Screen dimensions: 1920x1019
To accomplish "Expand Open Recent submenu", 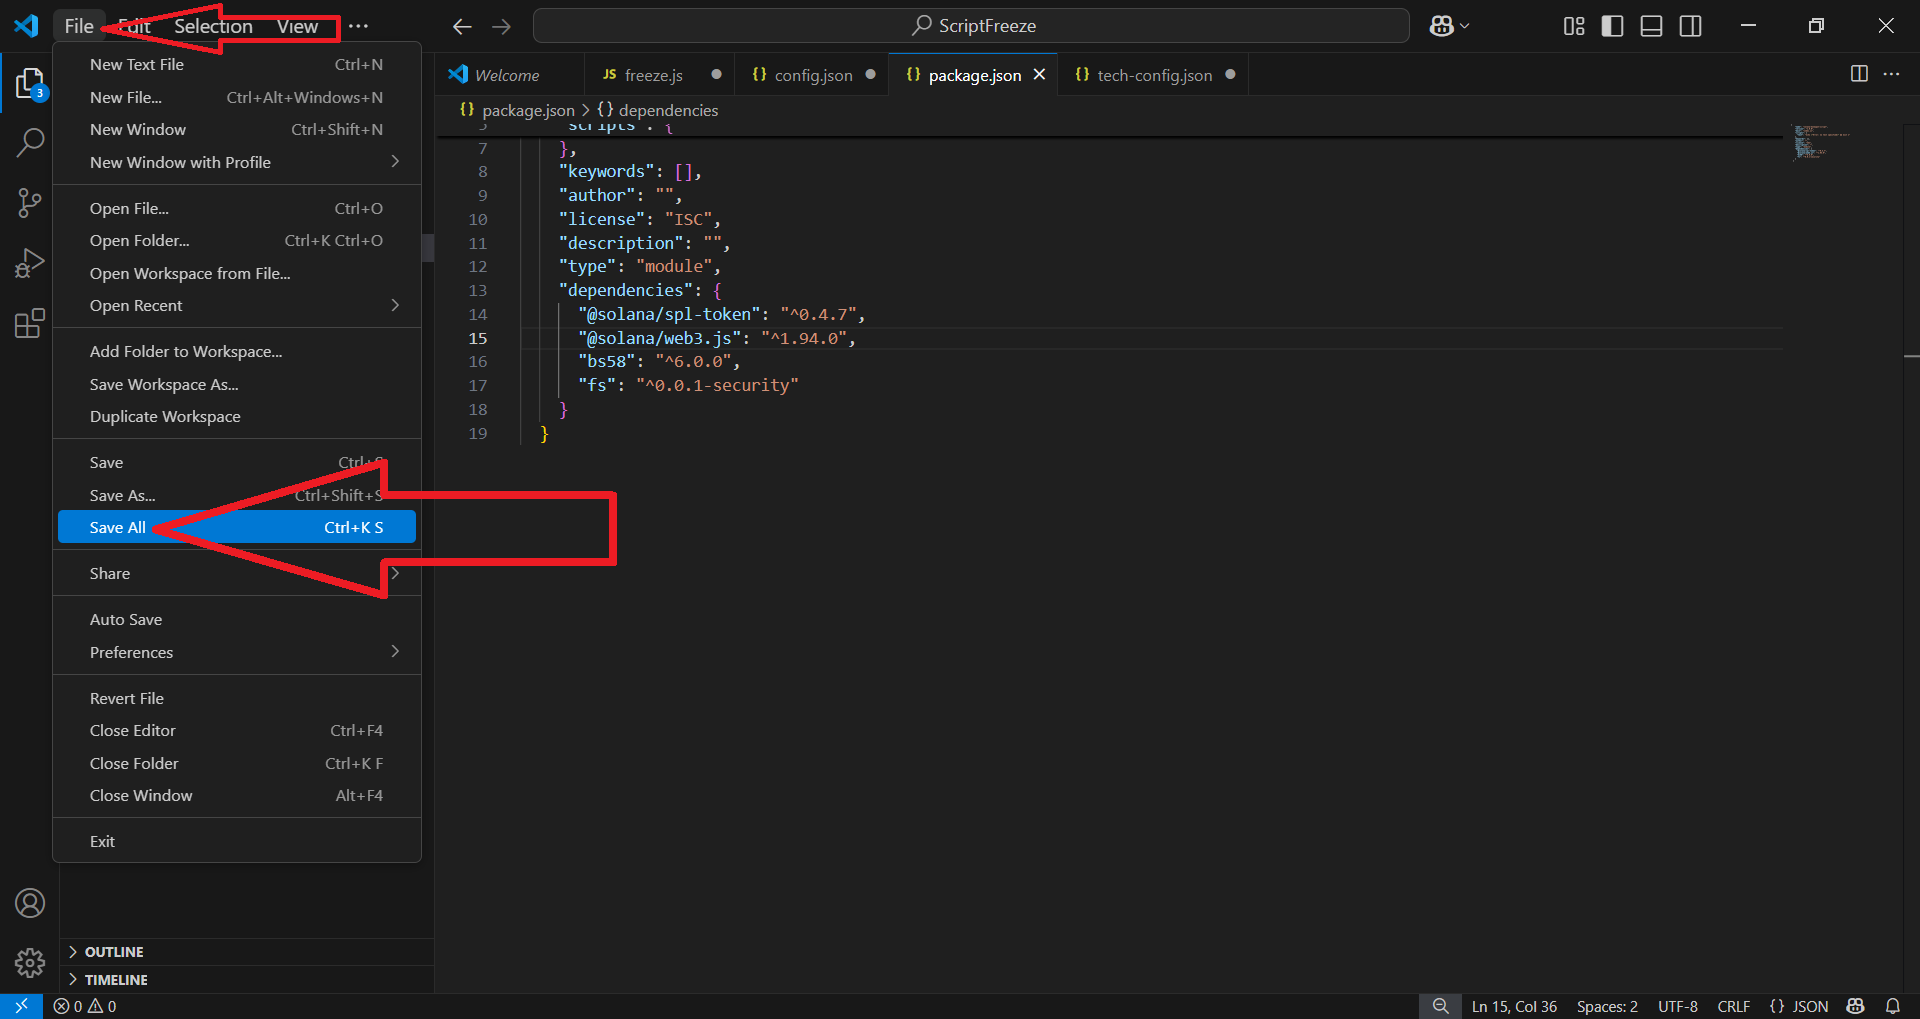I will (x=237, y=306).
